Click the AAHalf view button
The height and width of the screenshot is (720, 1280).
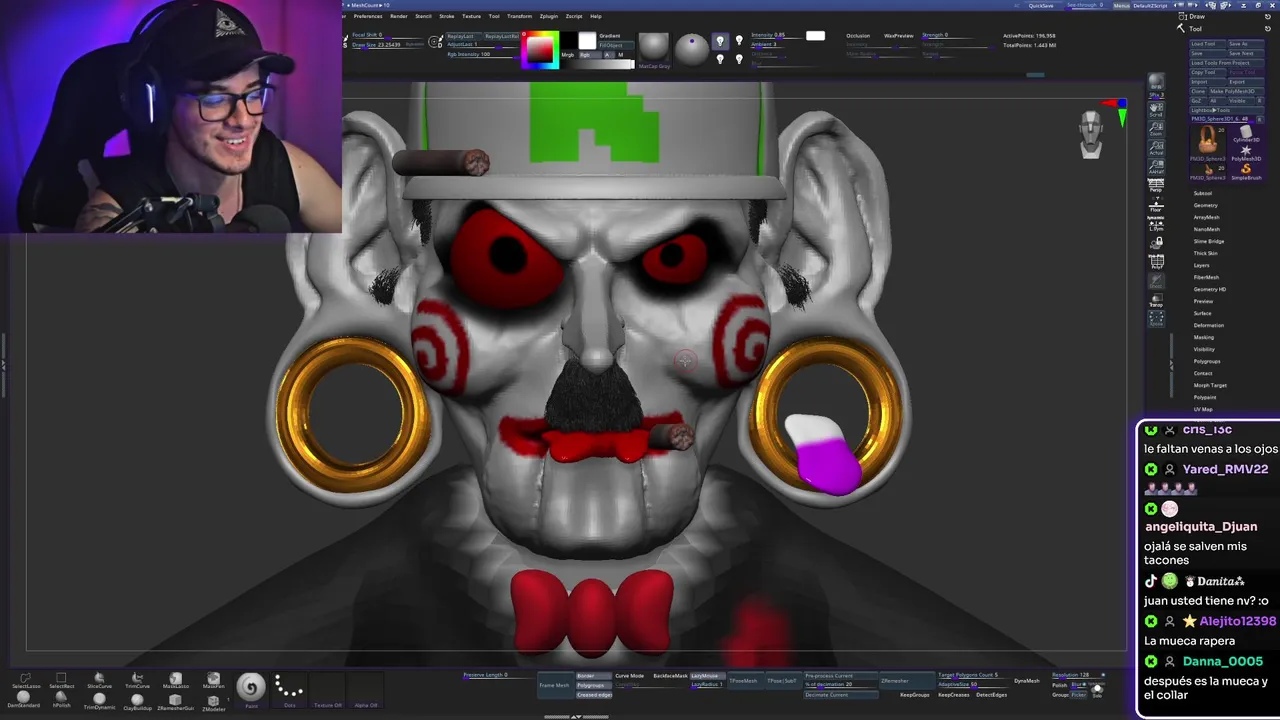1156,165
